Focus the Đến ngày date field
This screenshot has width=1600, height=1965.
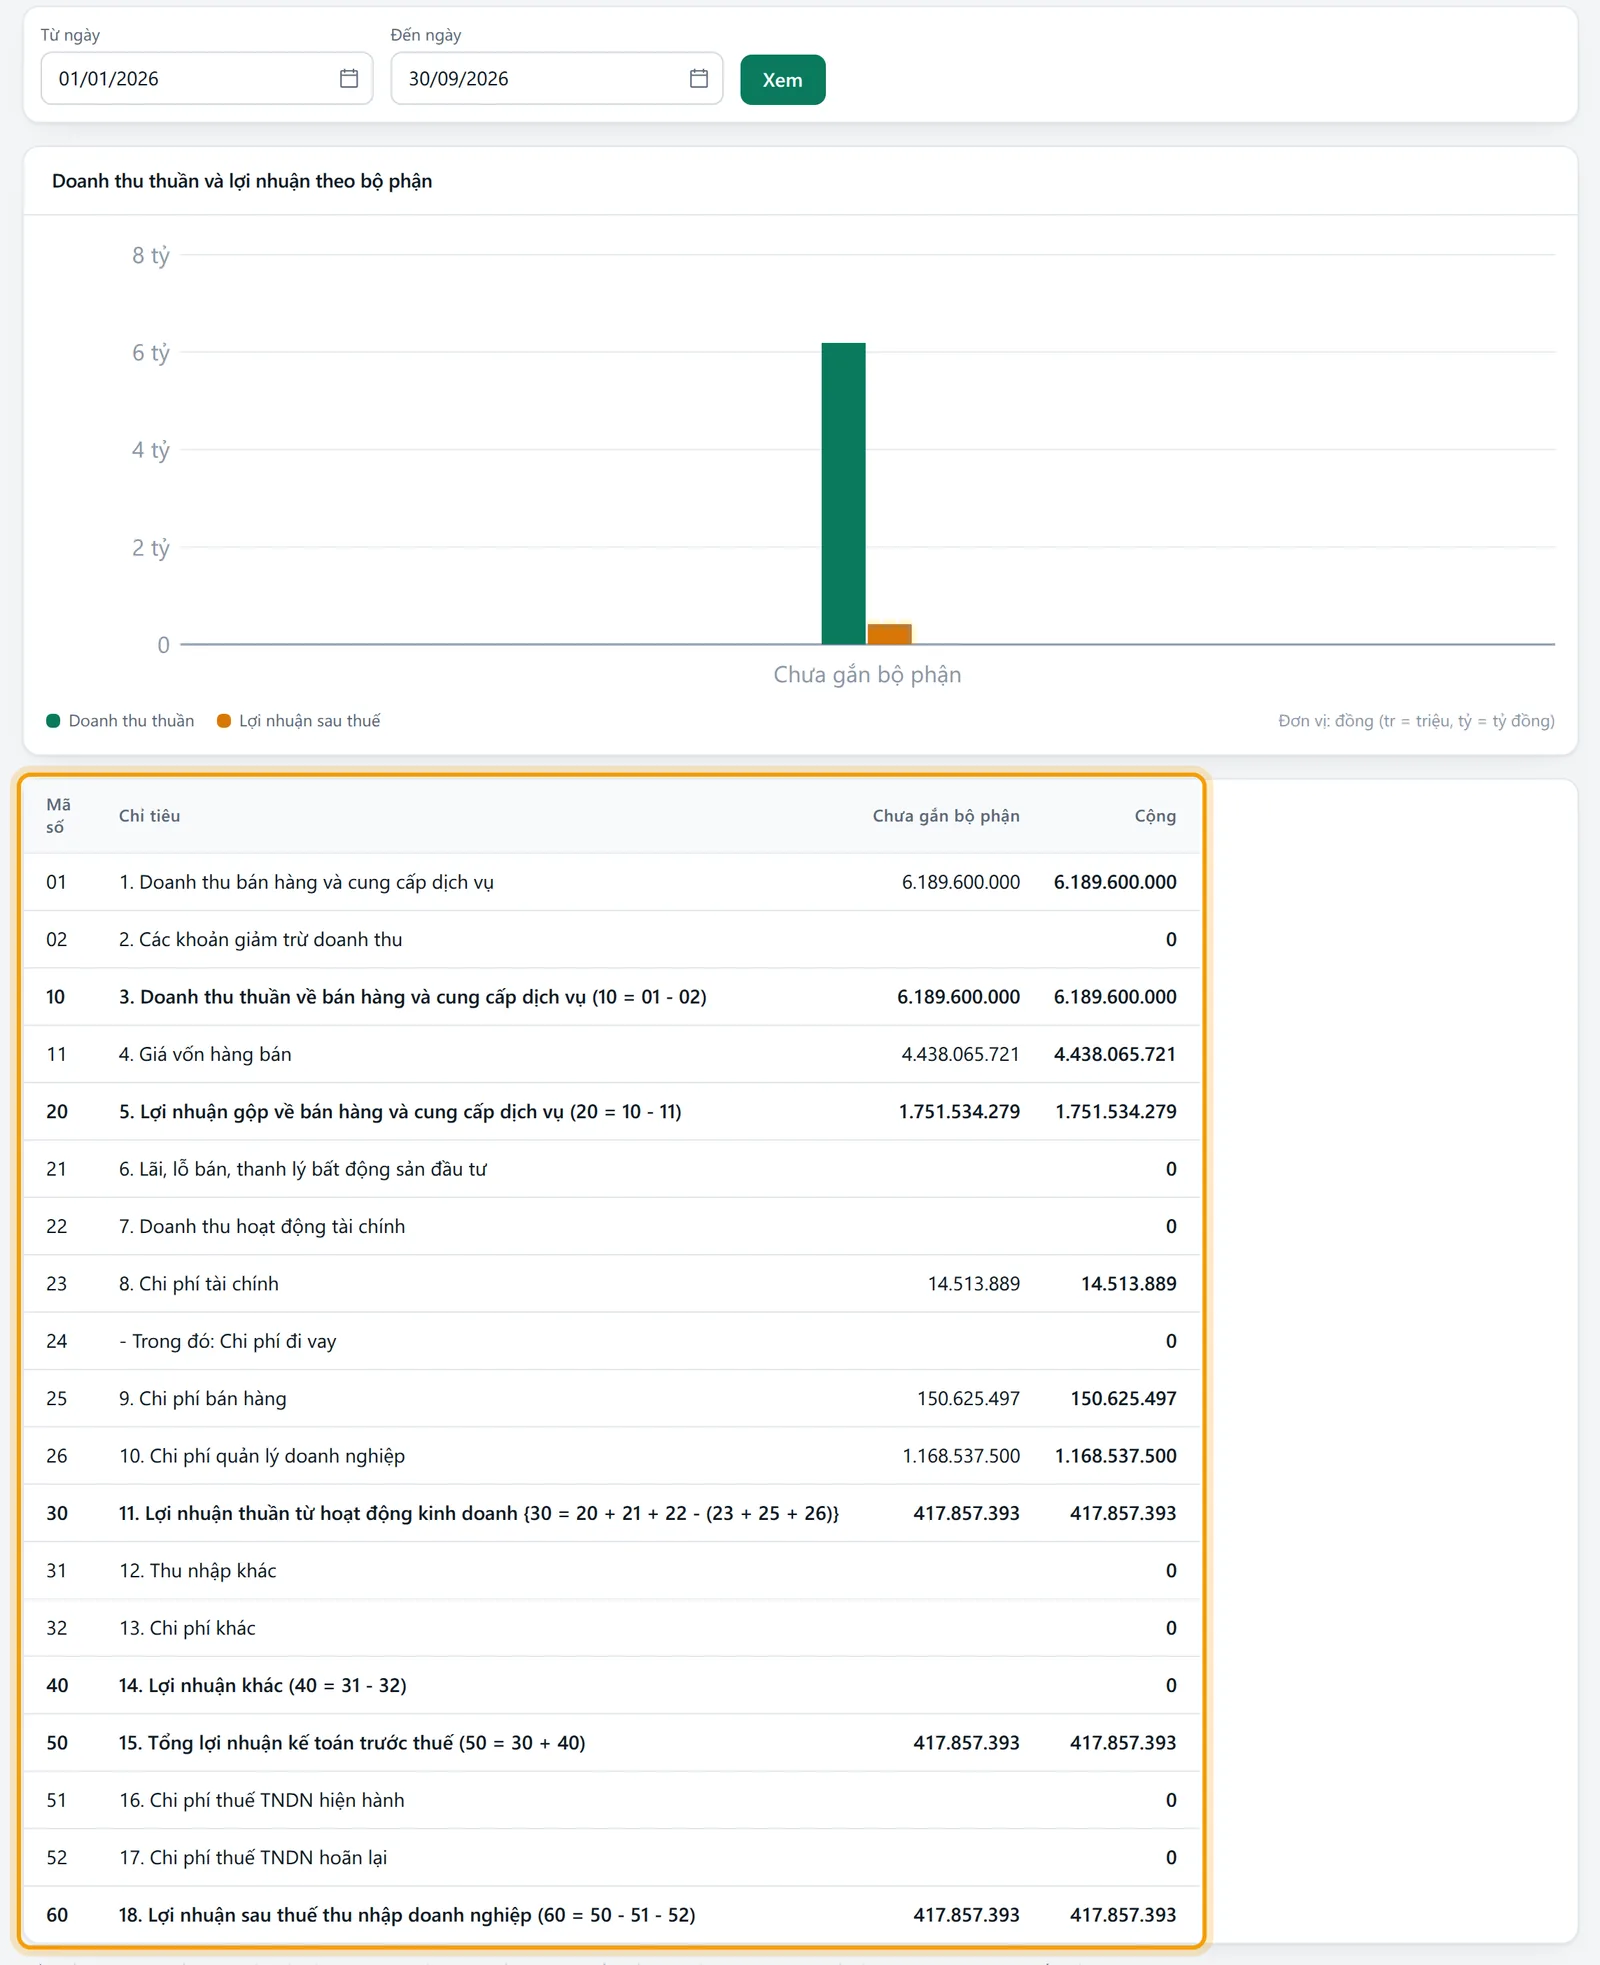pos(557,79)
